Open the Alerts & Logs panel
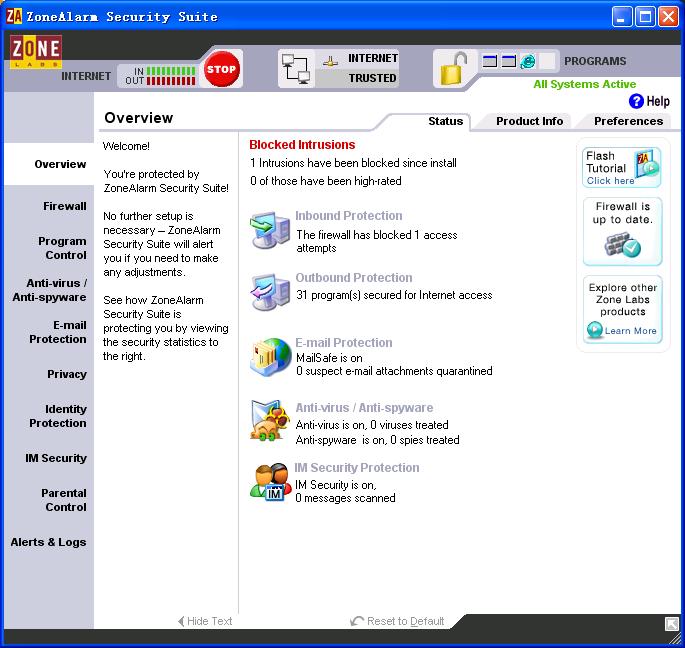 click(x=48, y=542)
